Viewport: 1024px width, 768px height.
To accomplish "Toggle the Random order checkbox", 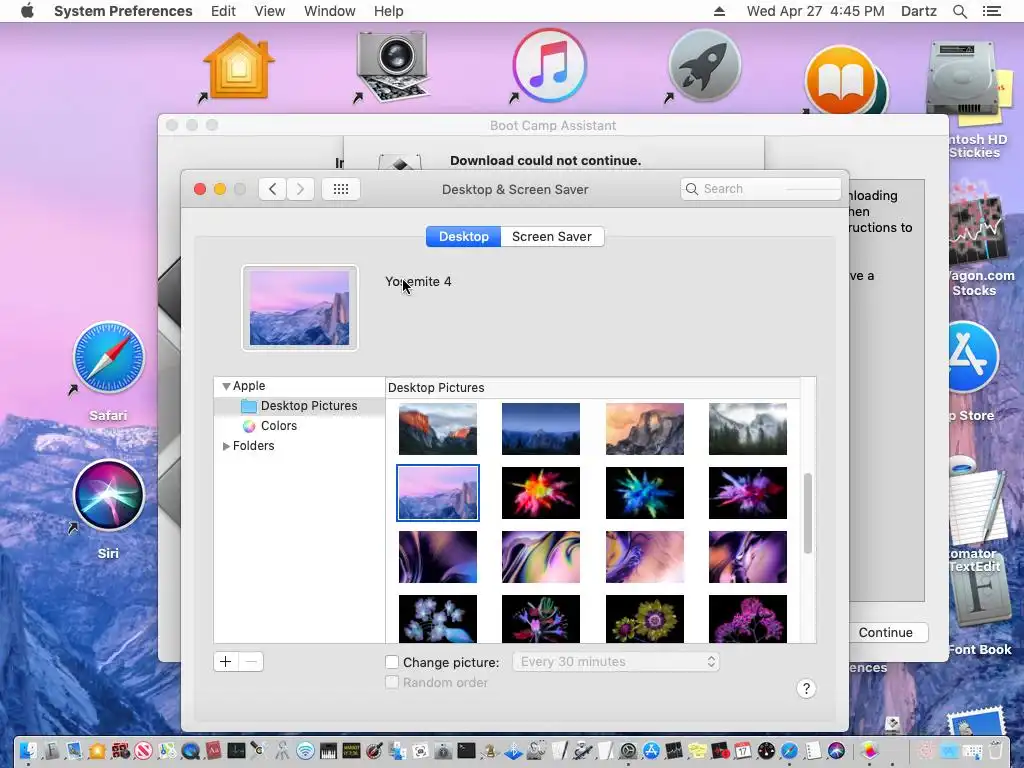I will (x=392, y=682).
